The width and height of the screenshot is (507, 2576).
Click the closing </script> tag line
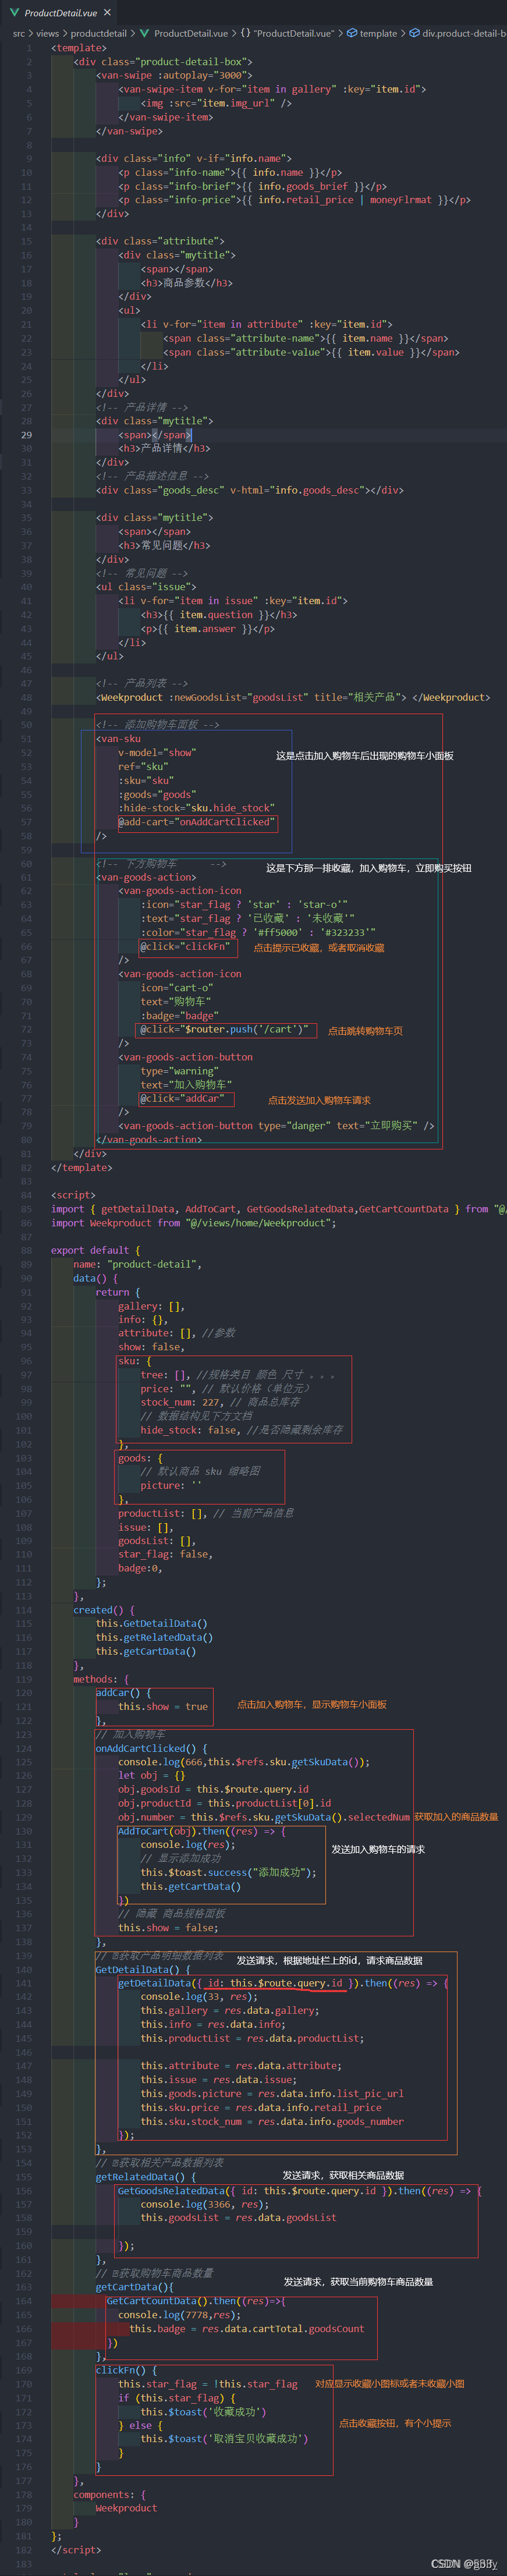[x=76, y=2549]
